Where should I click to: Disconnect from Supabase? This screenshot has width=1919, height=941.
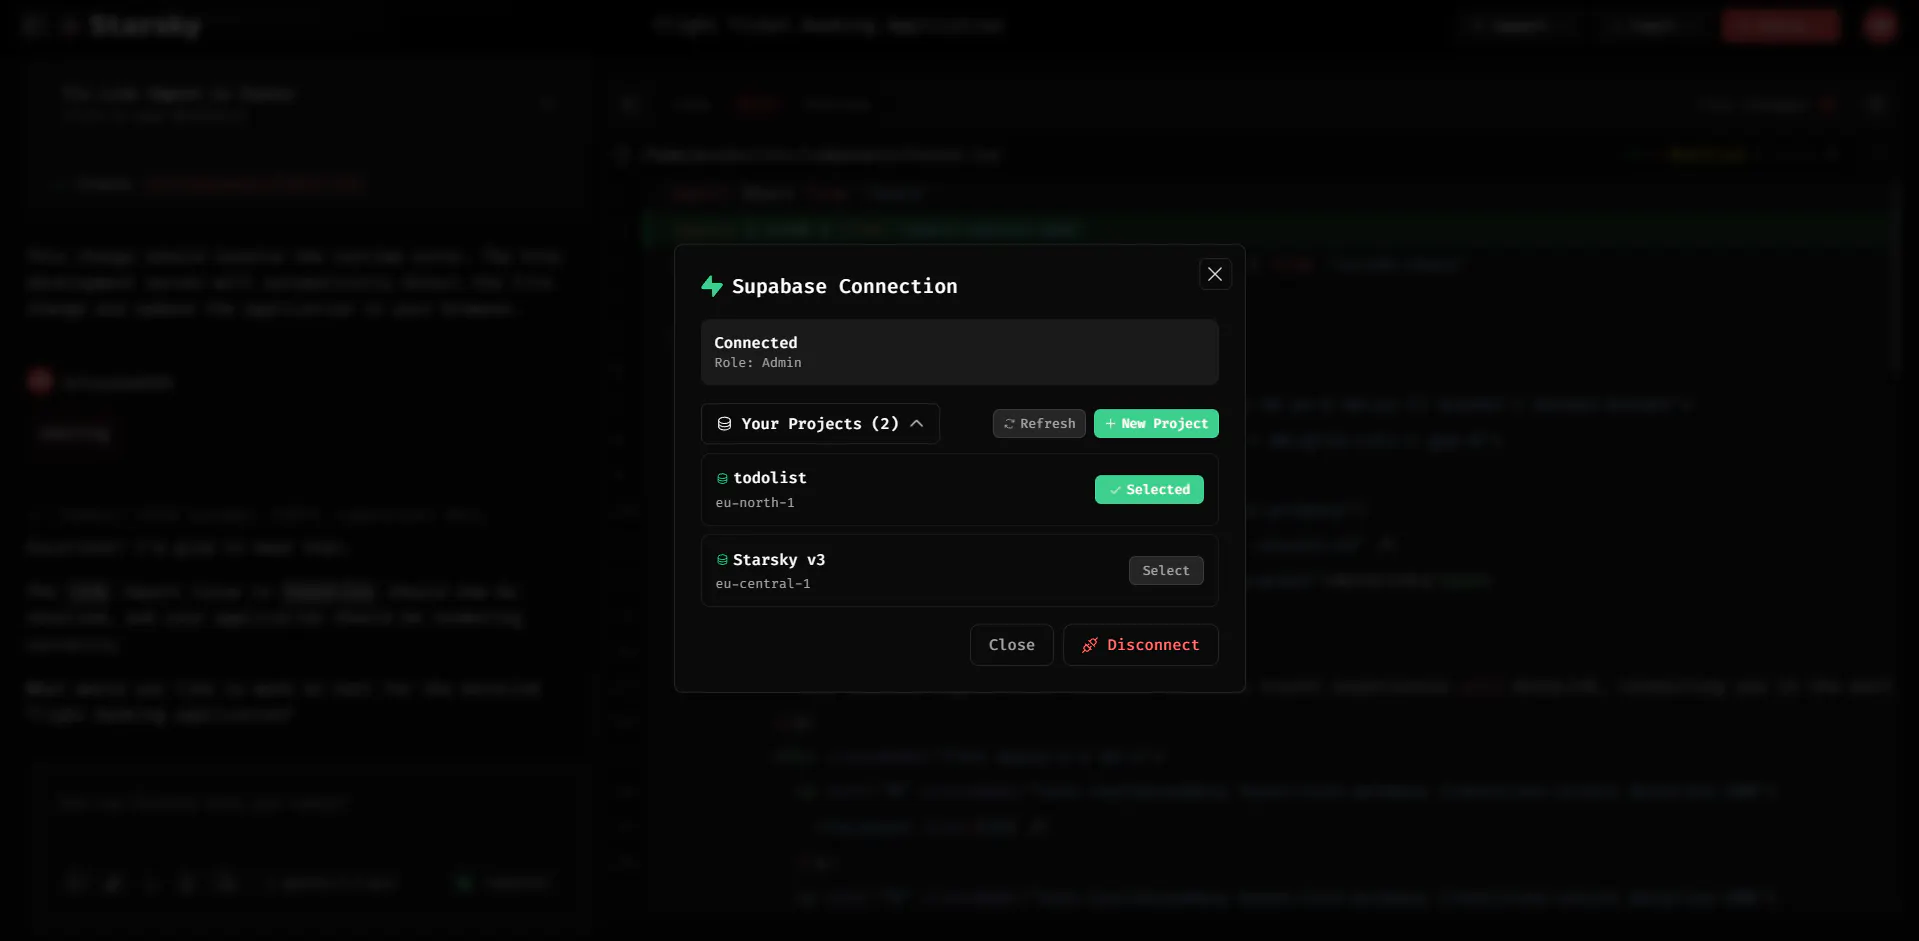[x=1140, y=645]
